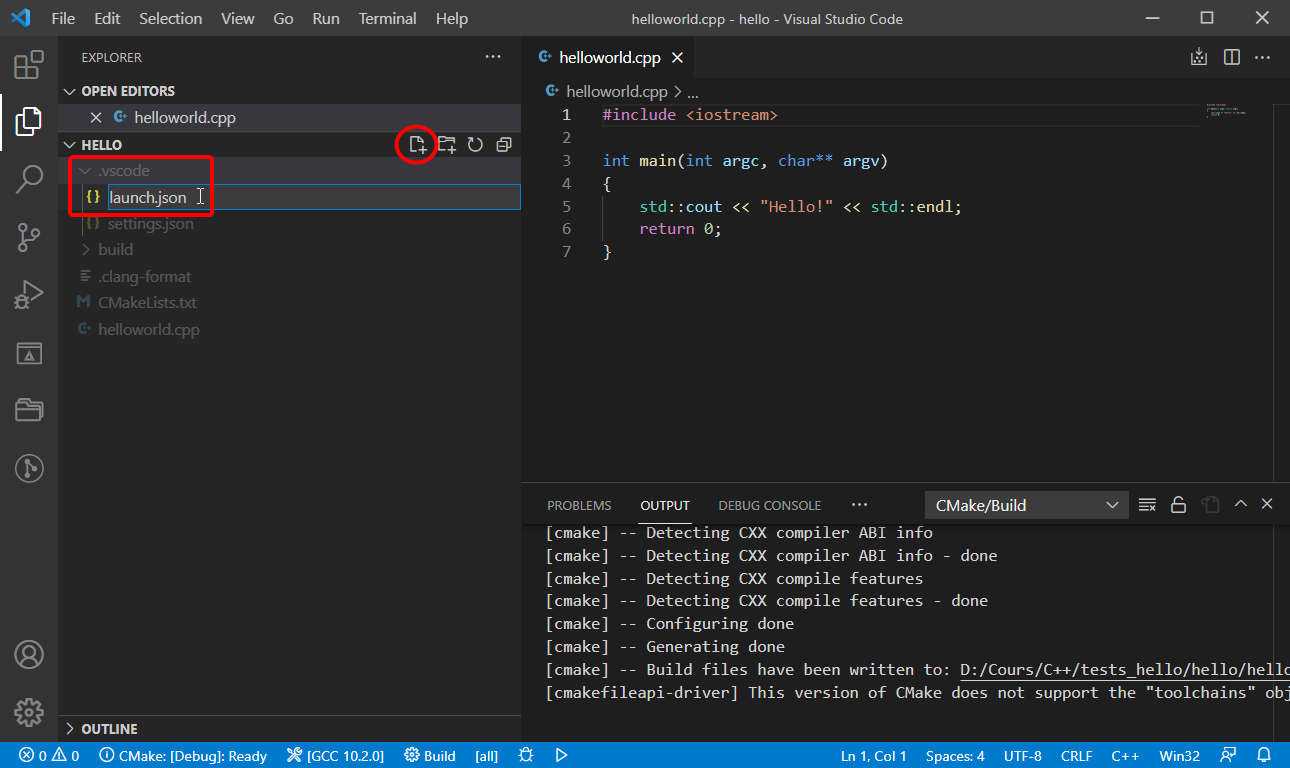
Task: Clear the output panel
Action: pos(1147,504)
